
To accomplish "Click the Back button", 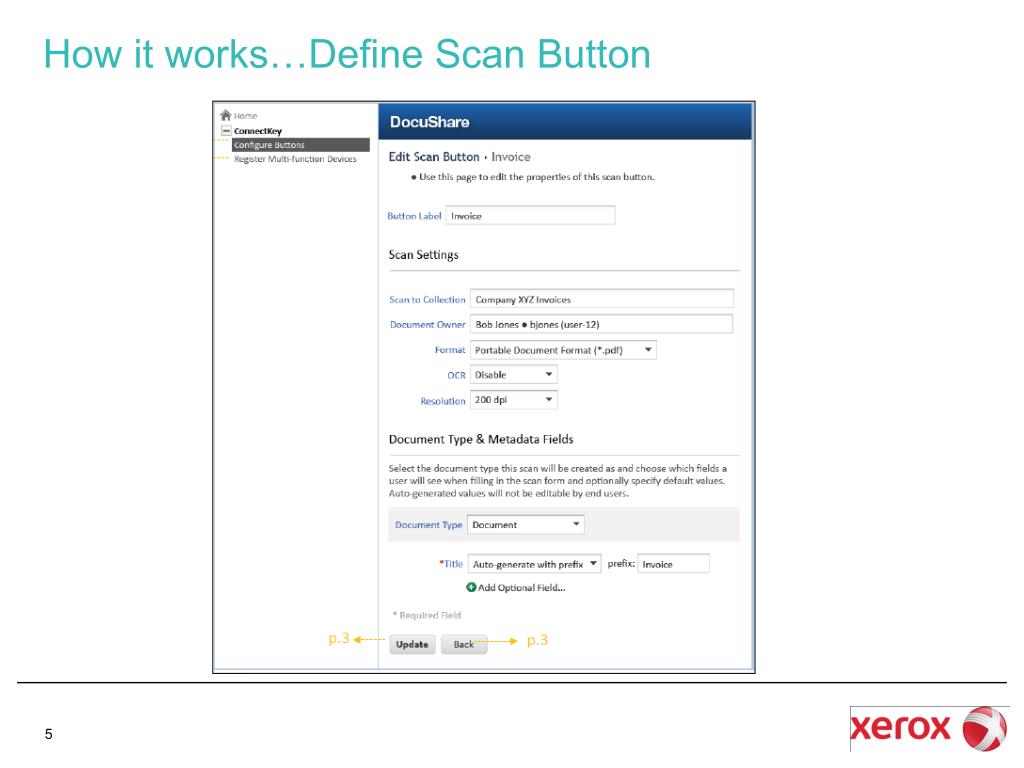I will (x=464, y=644).
